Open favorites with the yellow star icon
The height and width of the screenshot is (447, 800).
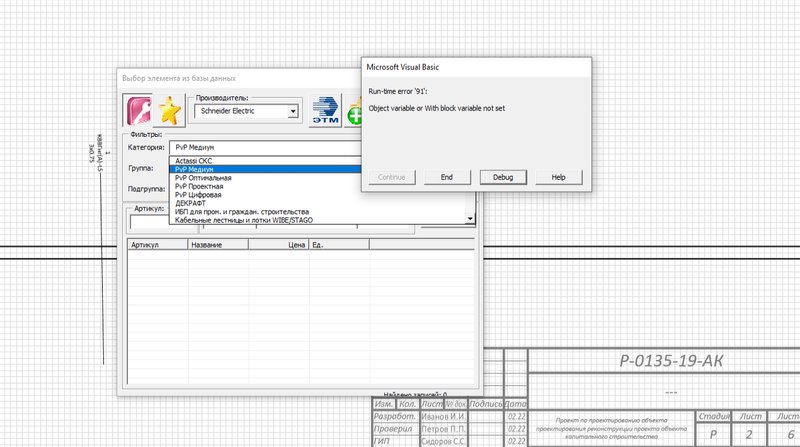[x=169, y=111]
